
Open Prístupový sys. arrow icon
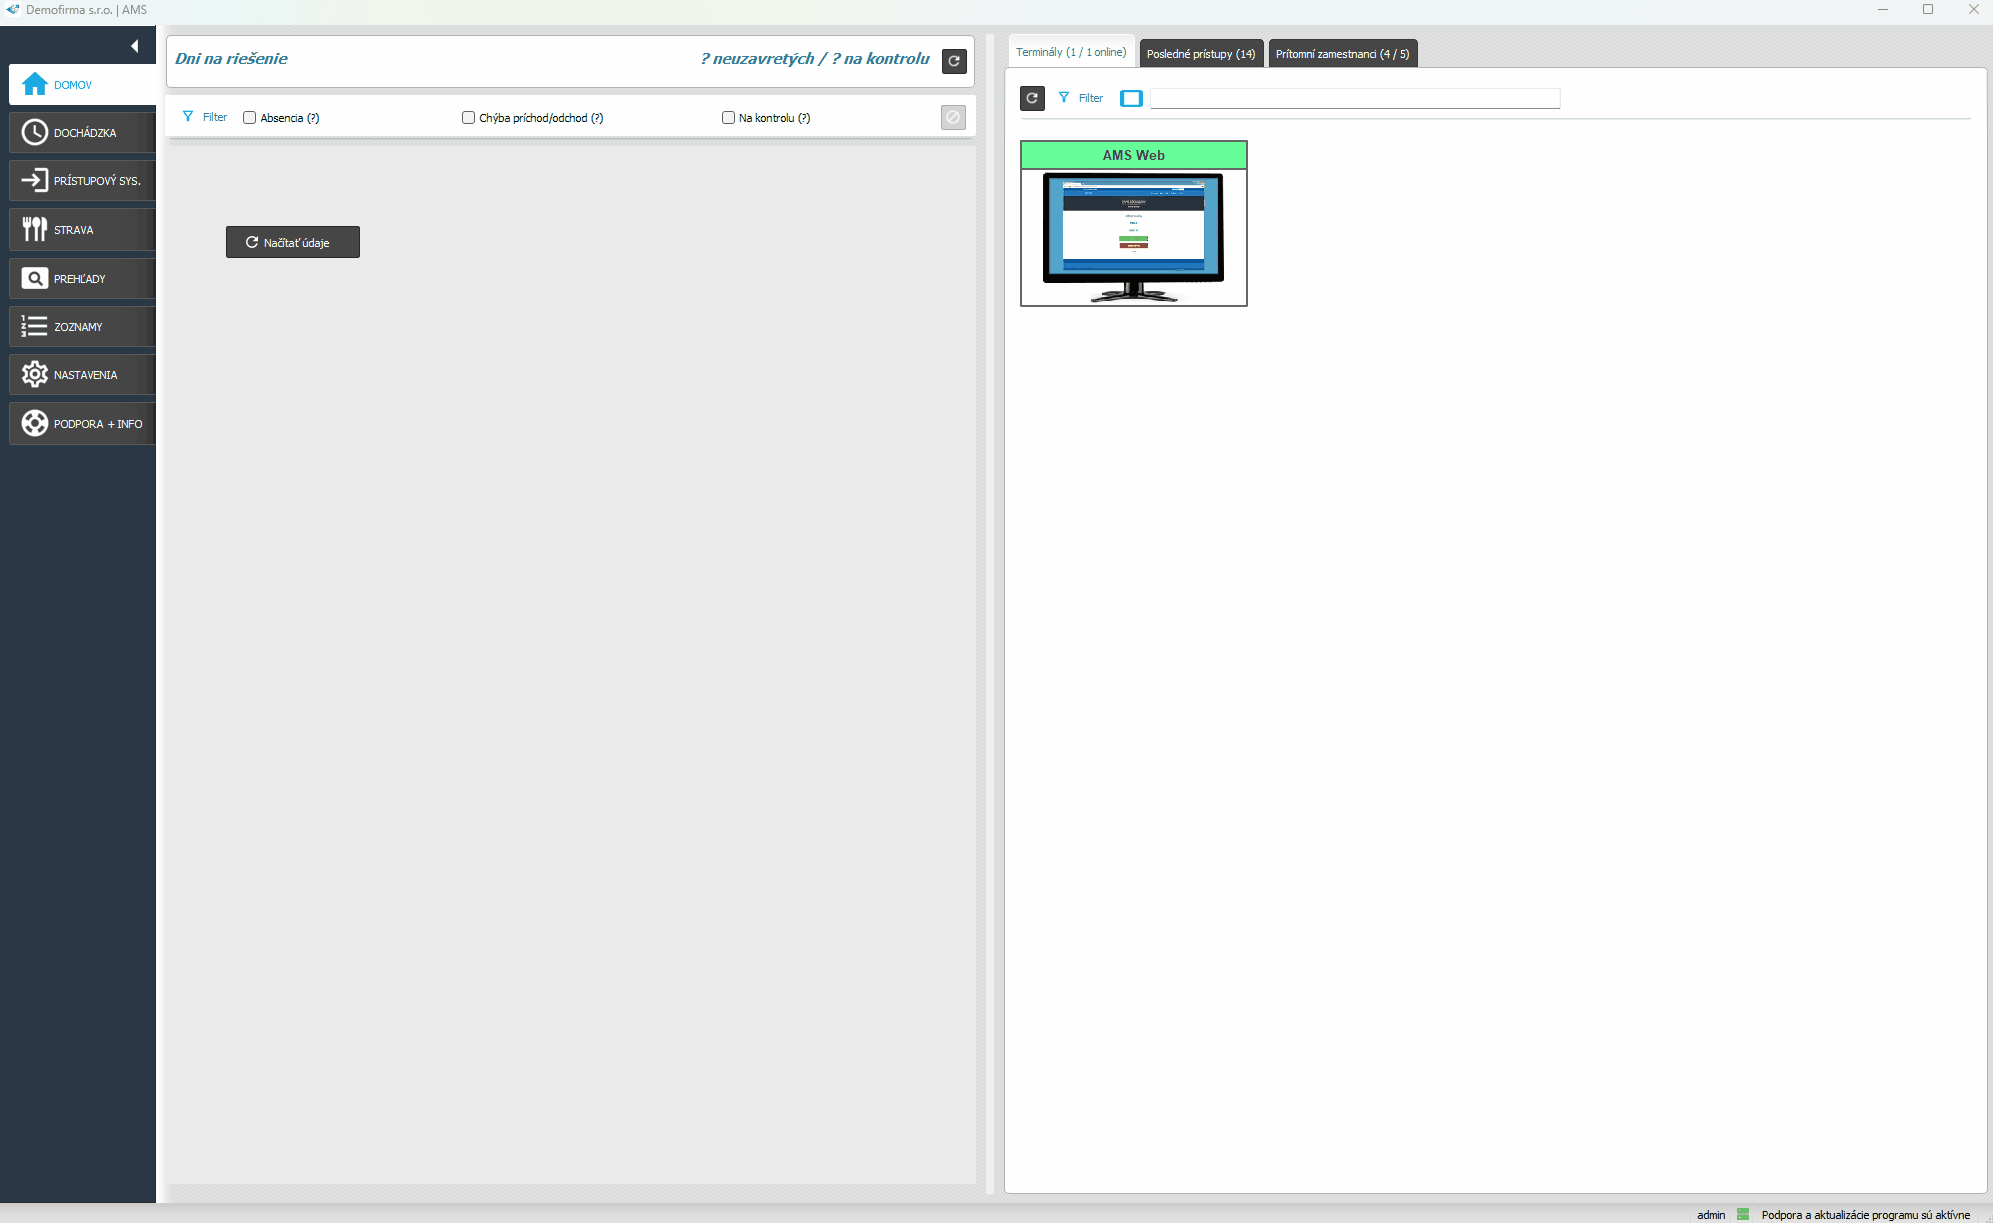point(35,180)
